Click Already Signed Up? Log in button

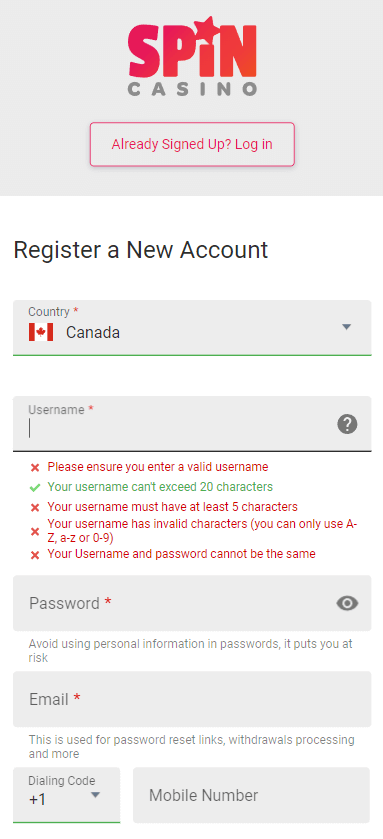coord(192,144)
